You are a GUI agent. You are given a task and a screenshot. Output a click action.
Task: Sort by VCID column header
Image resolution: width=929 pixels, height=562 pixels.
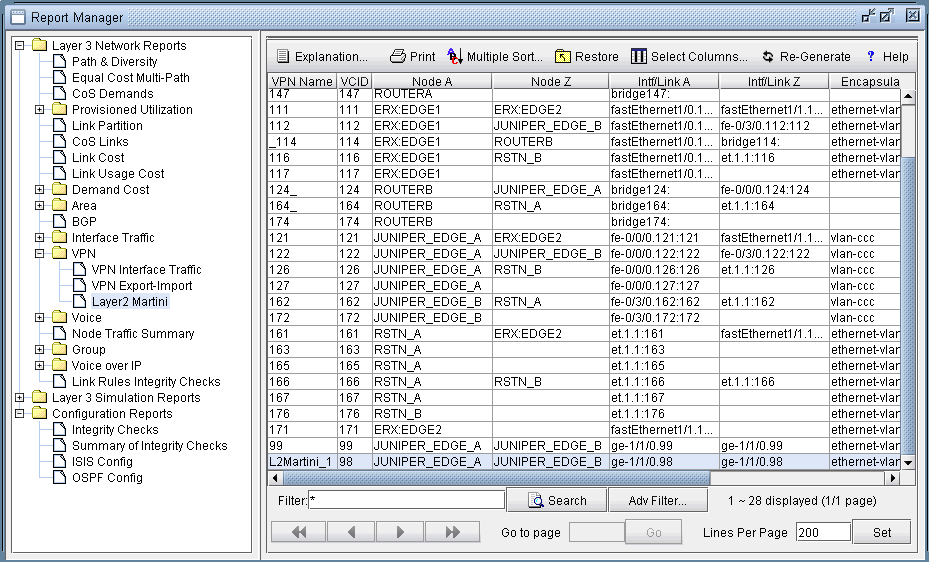(x=354, y=82)
